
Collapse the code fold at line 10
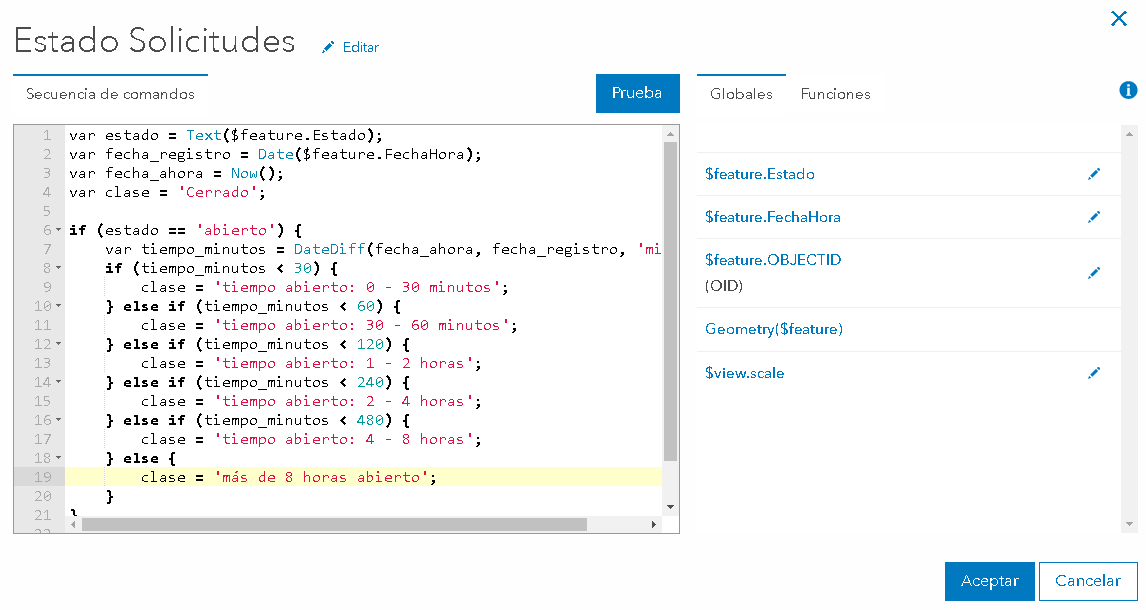click(x=58, y=306)
